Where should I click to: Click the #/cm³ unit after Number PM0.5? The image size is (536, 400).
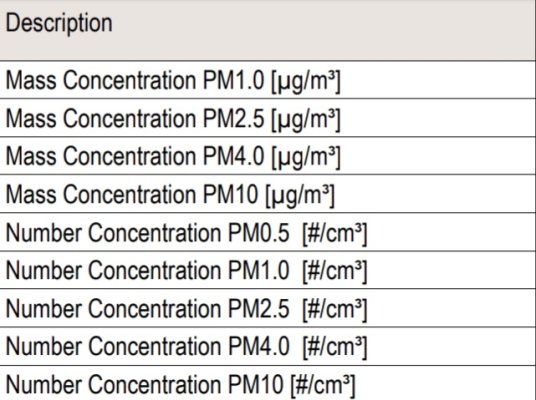click(x=335, y=234)
